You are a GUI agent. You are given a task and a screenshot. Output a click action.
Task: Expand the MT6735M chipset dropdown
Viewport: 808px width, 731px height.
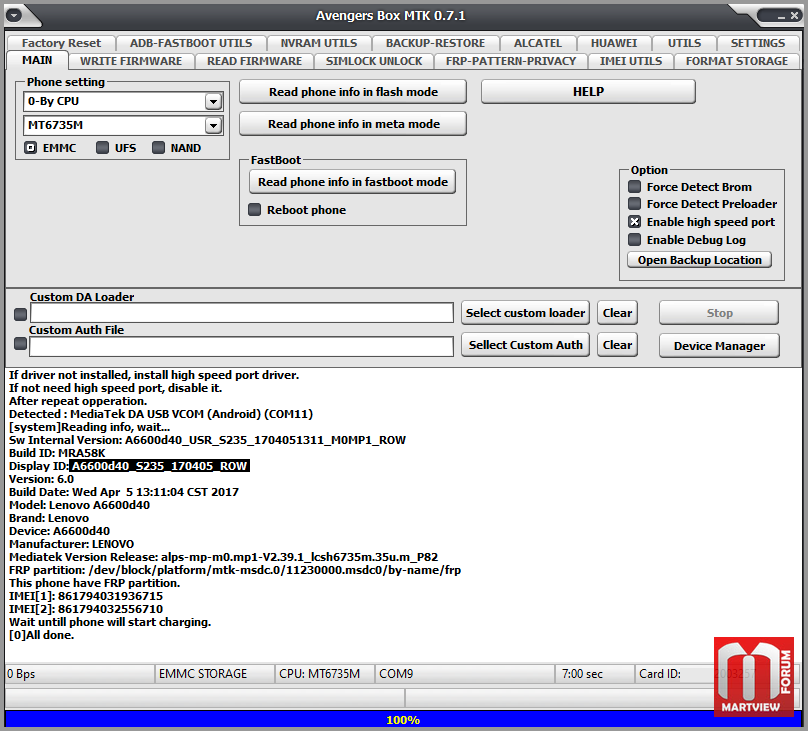click(x=213, y=125)
